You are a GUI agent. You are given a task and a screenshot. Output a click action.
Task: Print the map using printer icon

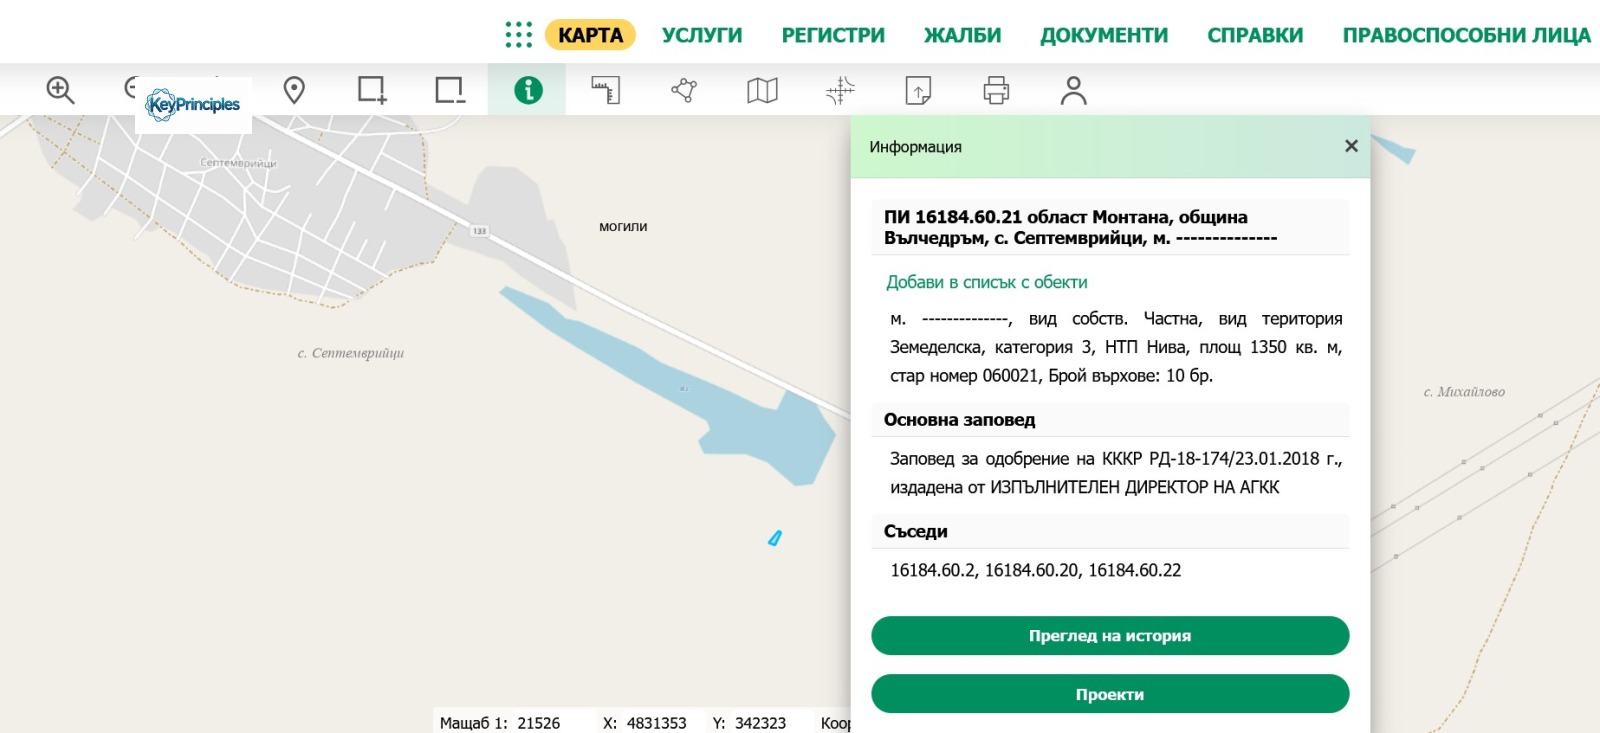click(x=996, y=90)
